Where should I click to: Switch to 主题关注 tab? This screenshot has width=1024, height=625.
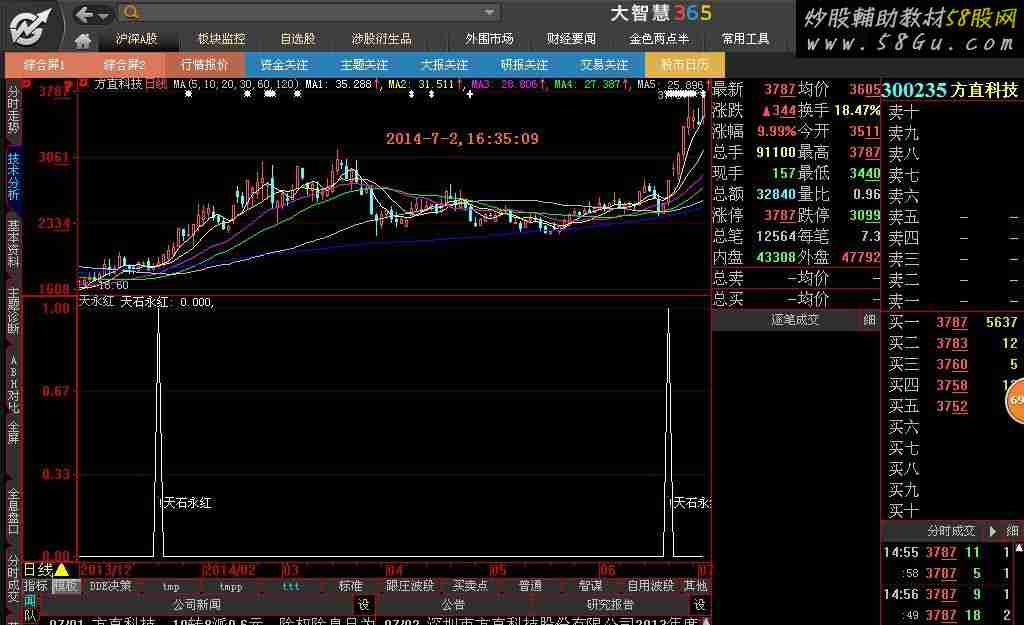tap(364, 65)
